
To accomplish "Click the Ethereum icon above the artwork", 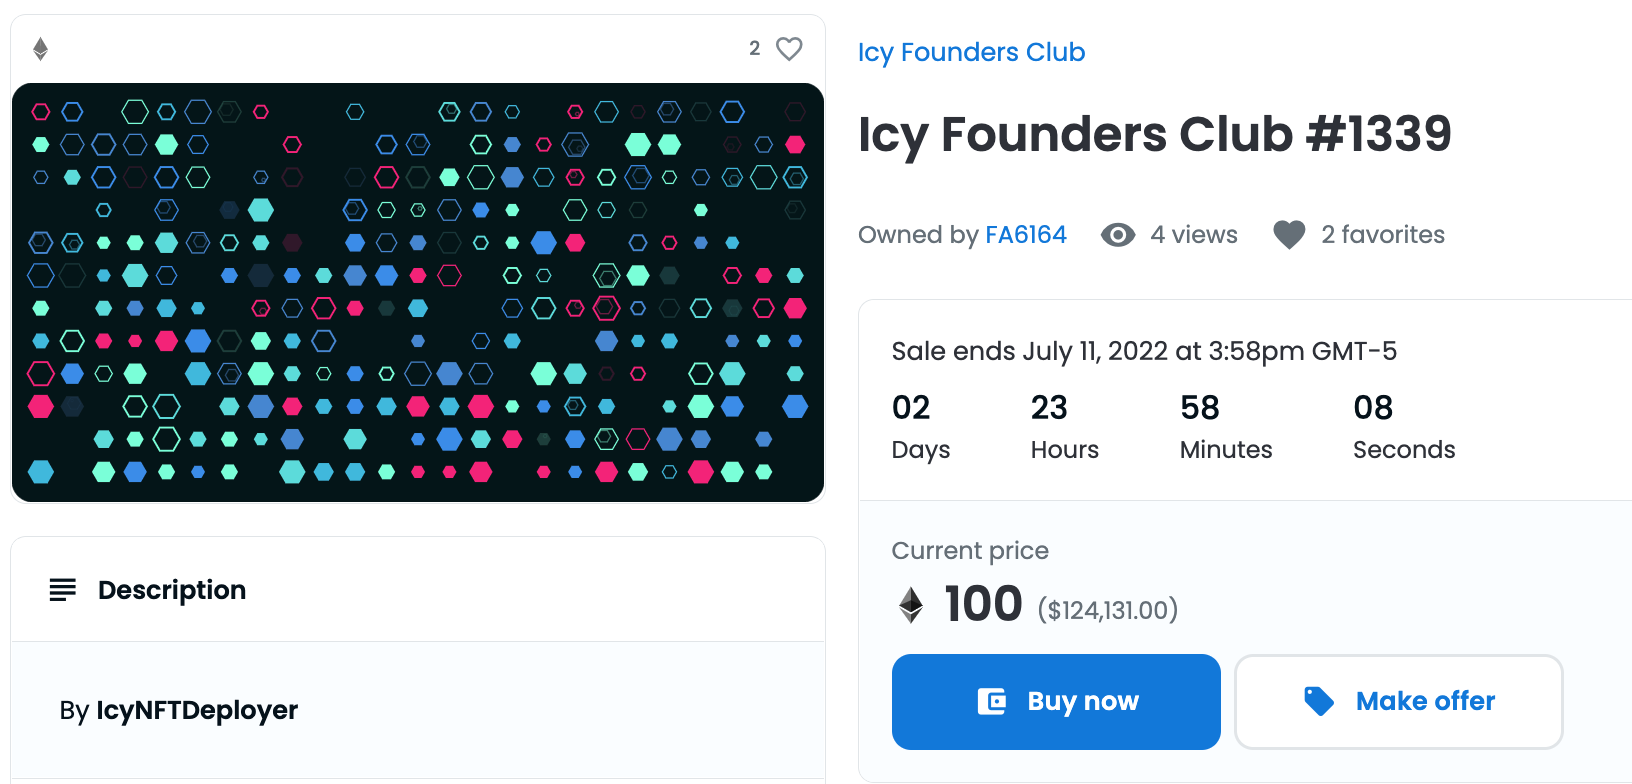I will [x=40, y=49].
